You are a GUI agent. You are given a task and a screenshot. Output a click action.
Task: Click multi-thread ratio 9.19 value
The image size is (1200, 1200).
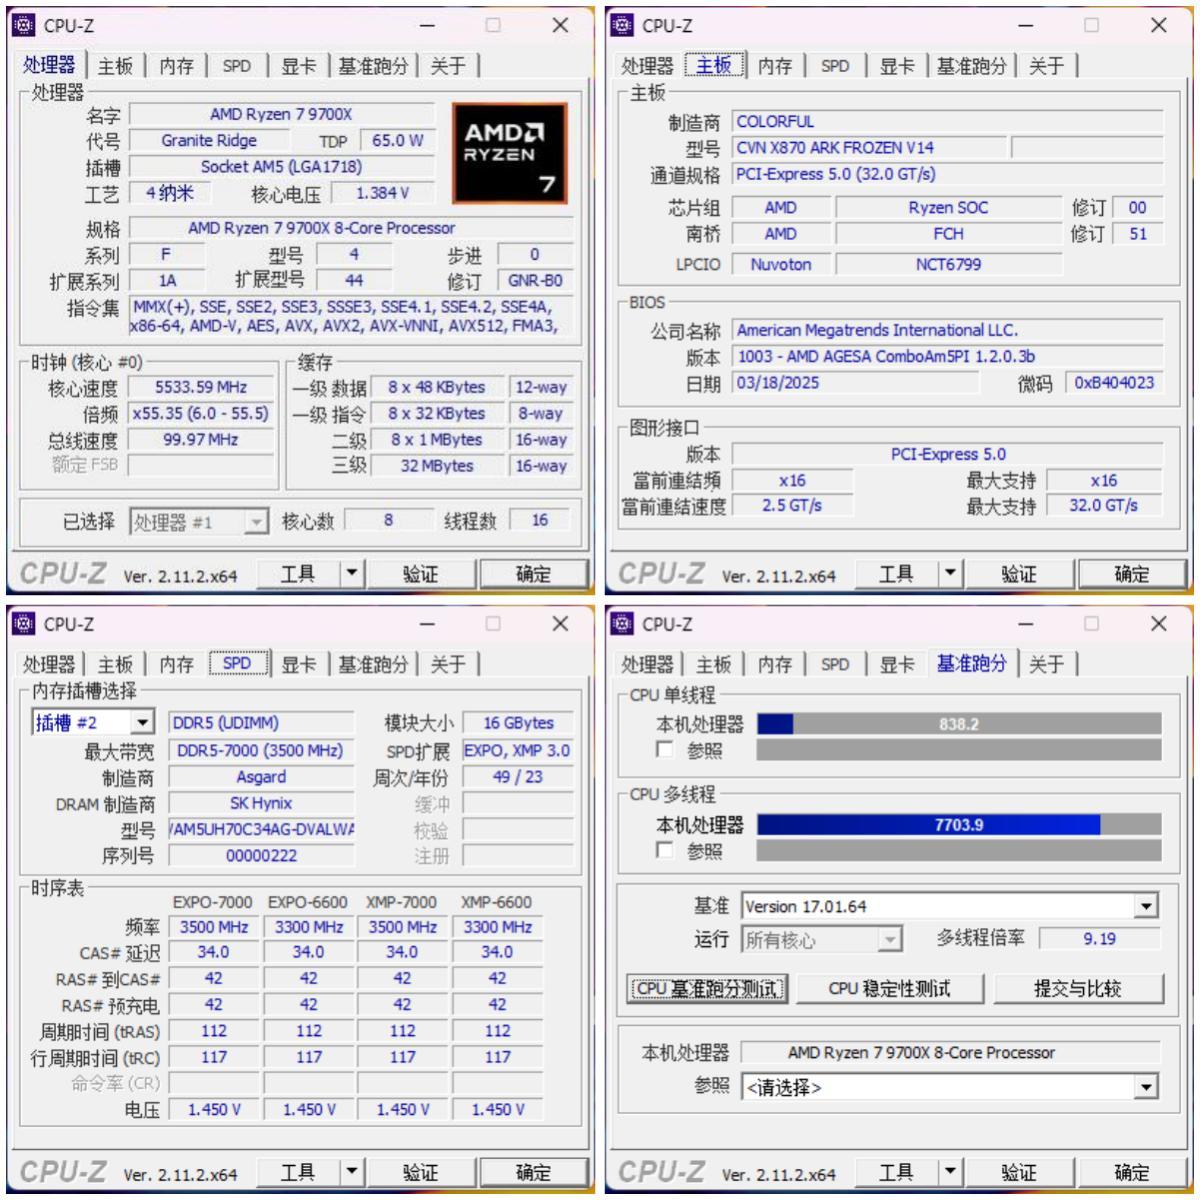[x=1099, y=938]
